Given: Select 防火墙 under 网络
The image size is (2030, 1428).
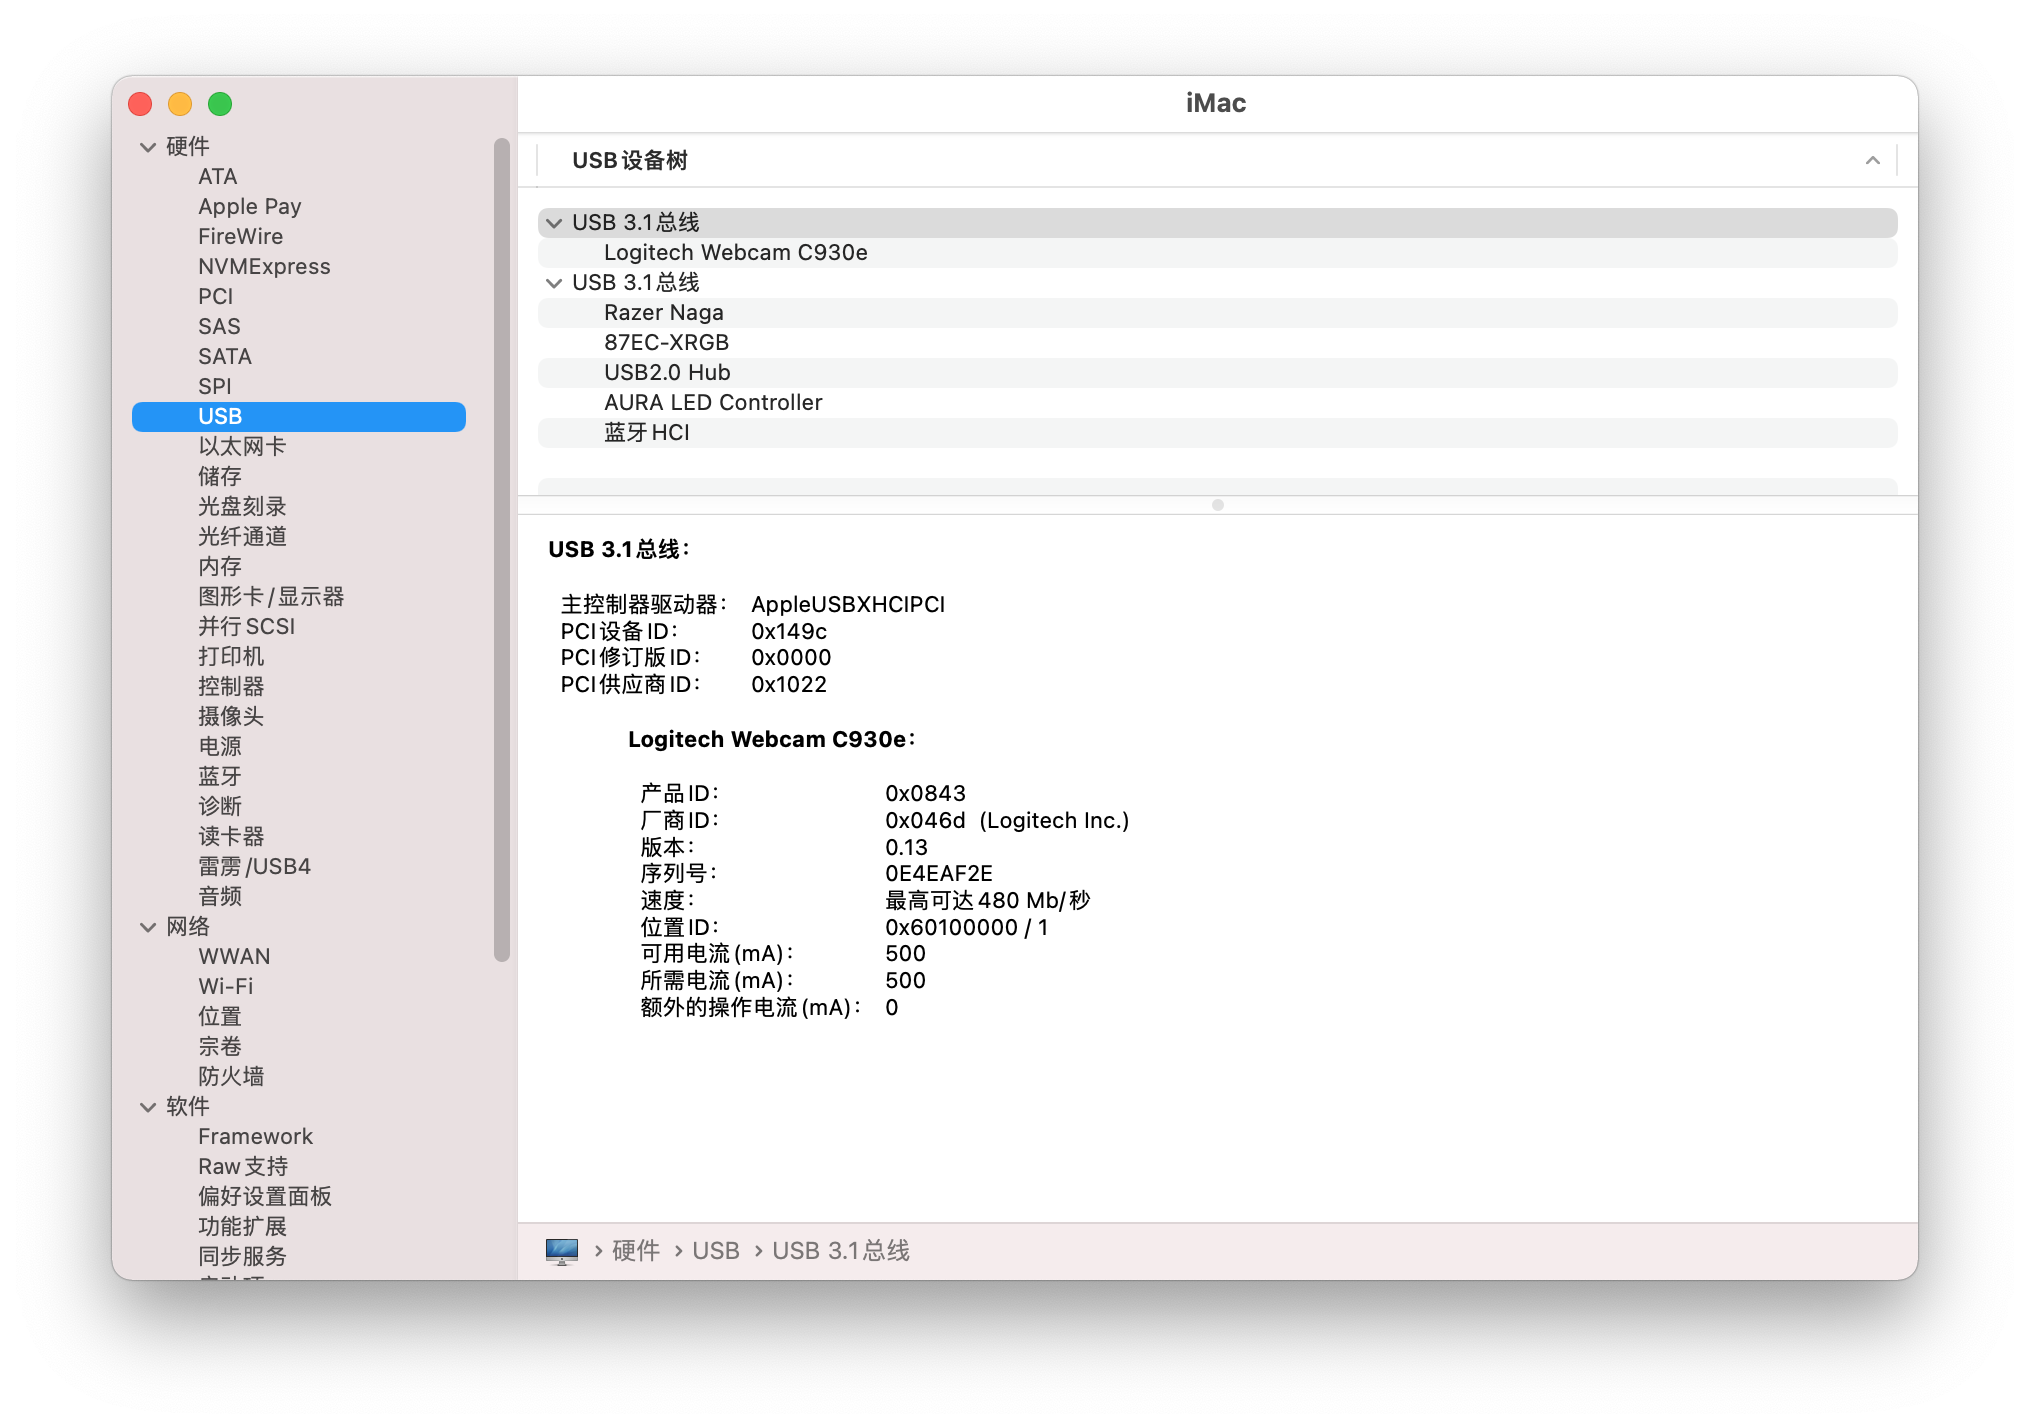Looking at the screenshot, I should 231,1077.
